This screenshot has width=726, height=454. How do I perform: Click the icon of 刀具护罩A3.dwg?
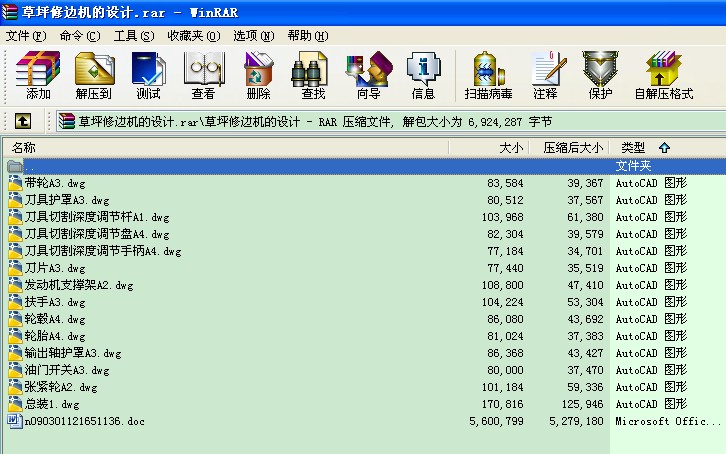[x=15, y=200]
